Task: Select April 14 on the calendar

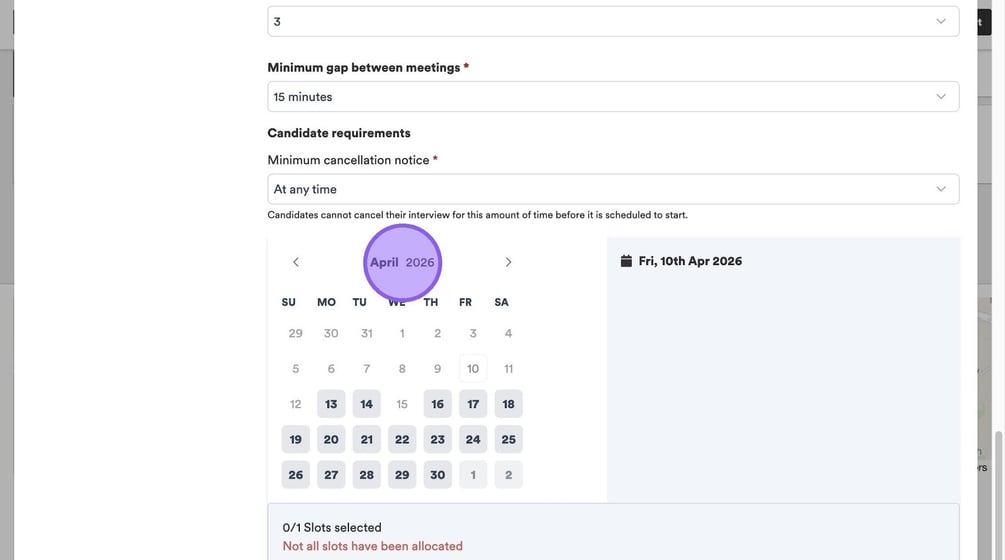Action: point(367,404)
